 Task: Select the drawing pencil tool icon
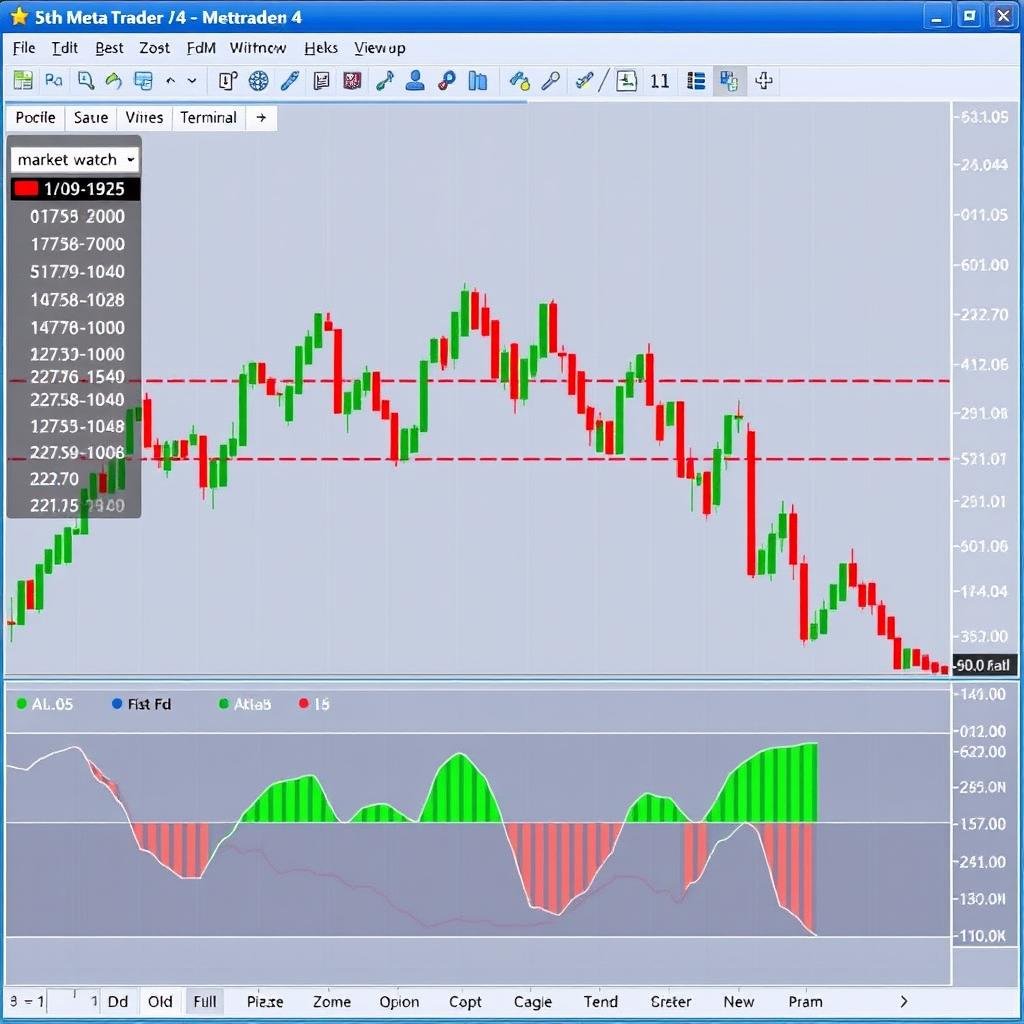(289, 81)
